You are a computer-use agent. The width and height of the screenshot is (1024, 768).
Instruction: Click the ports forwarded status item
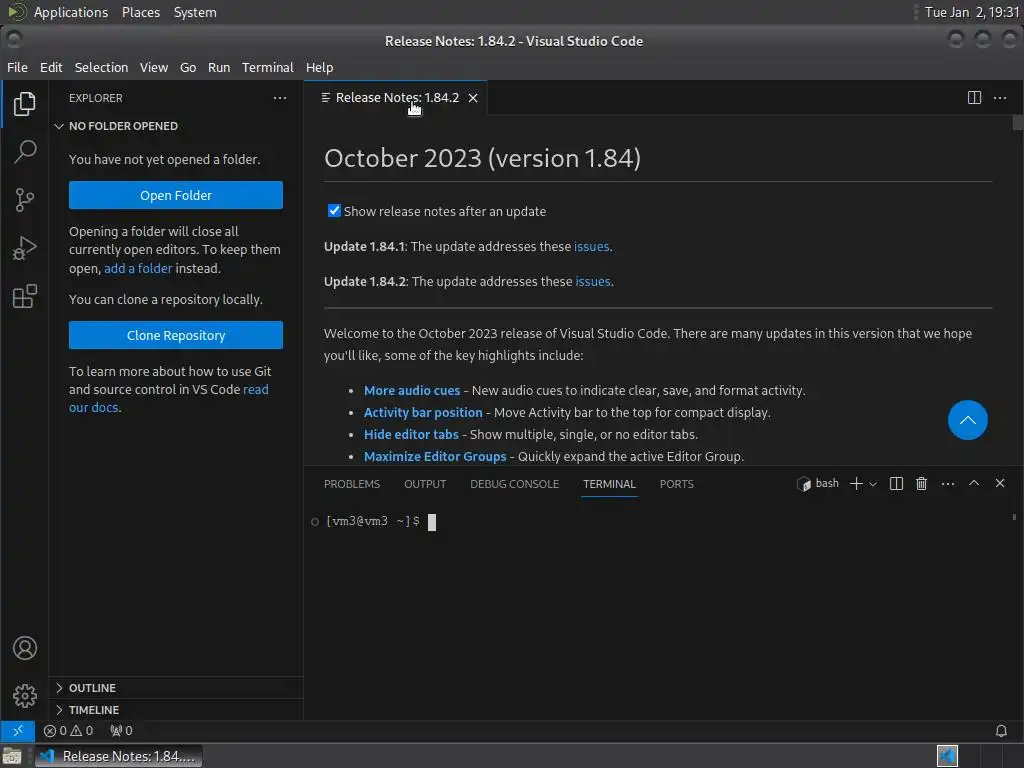(x=121, y=730)
